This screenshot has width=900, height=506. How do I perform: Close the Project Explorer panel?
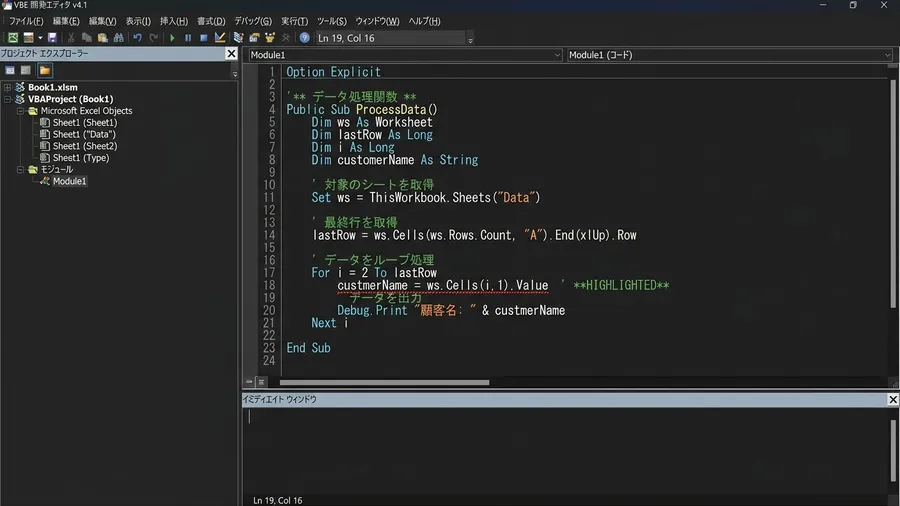click(231, 53)
